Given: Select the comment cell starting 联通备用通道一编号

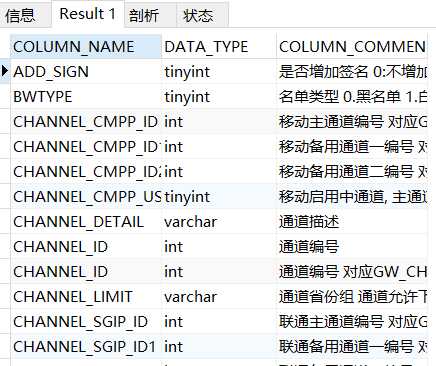Looking at the screenshot, I should [352, 347].
